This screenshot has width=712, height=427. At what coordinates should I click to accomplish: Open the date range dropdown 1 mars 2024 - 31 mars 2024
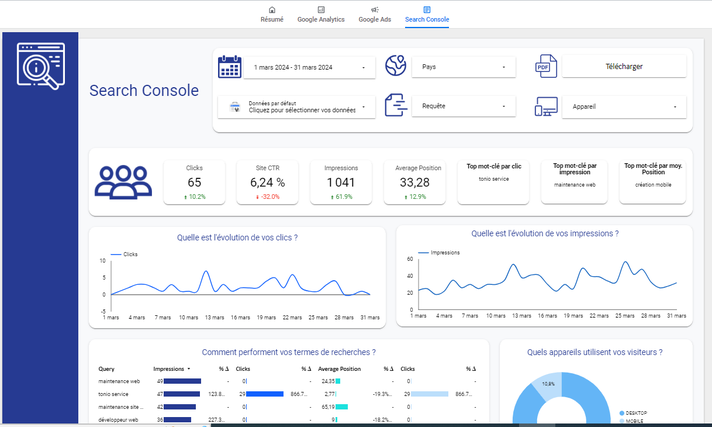(309, 67)
